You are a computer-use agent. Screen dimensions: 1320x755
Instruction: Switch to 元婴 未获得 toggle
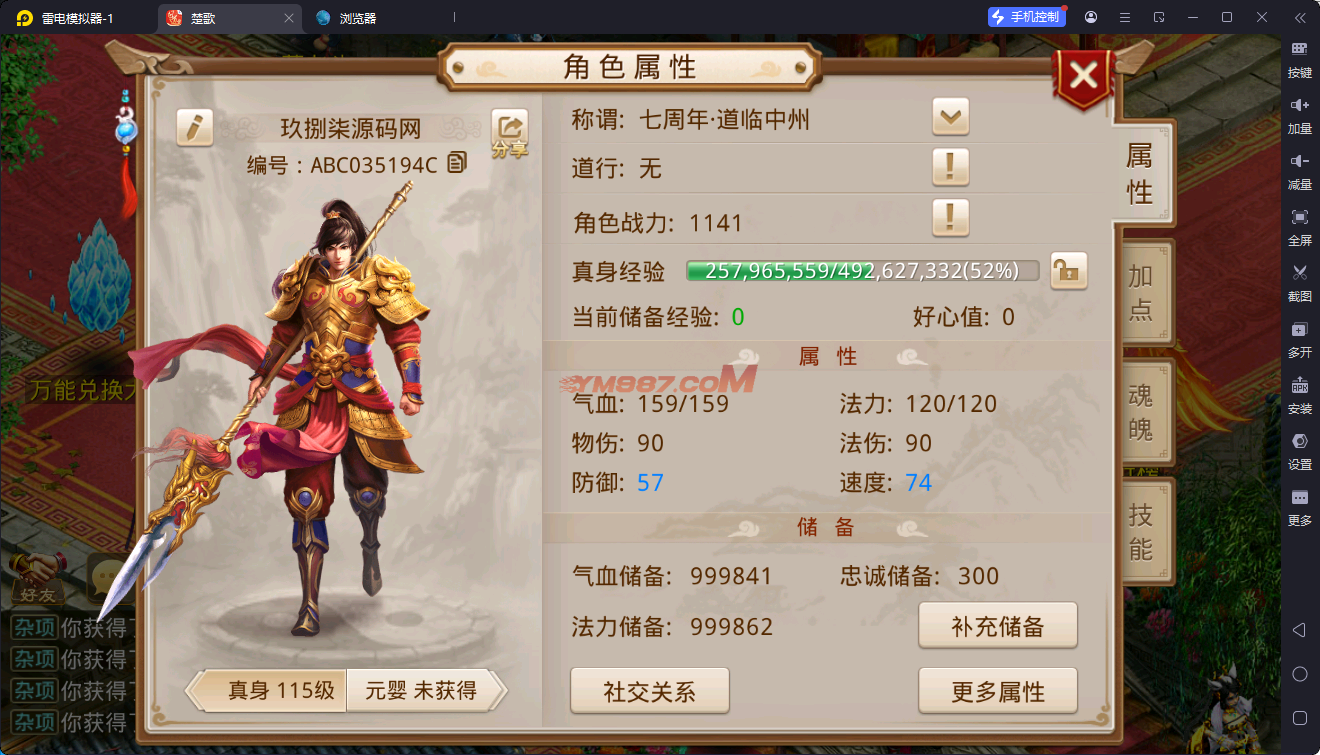coord(420,690)
